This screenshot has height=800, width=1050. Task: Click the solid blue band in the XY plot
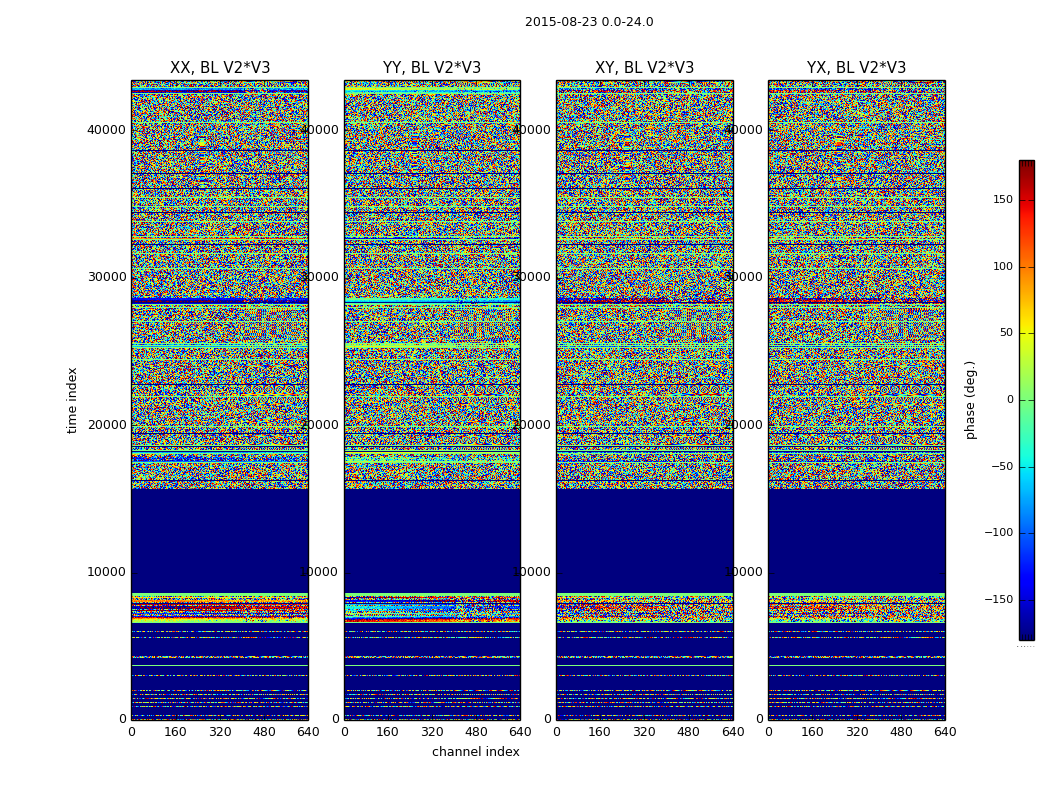pos(644,540)
